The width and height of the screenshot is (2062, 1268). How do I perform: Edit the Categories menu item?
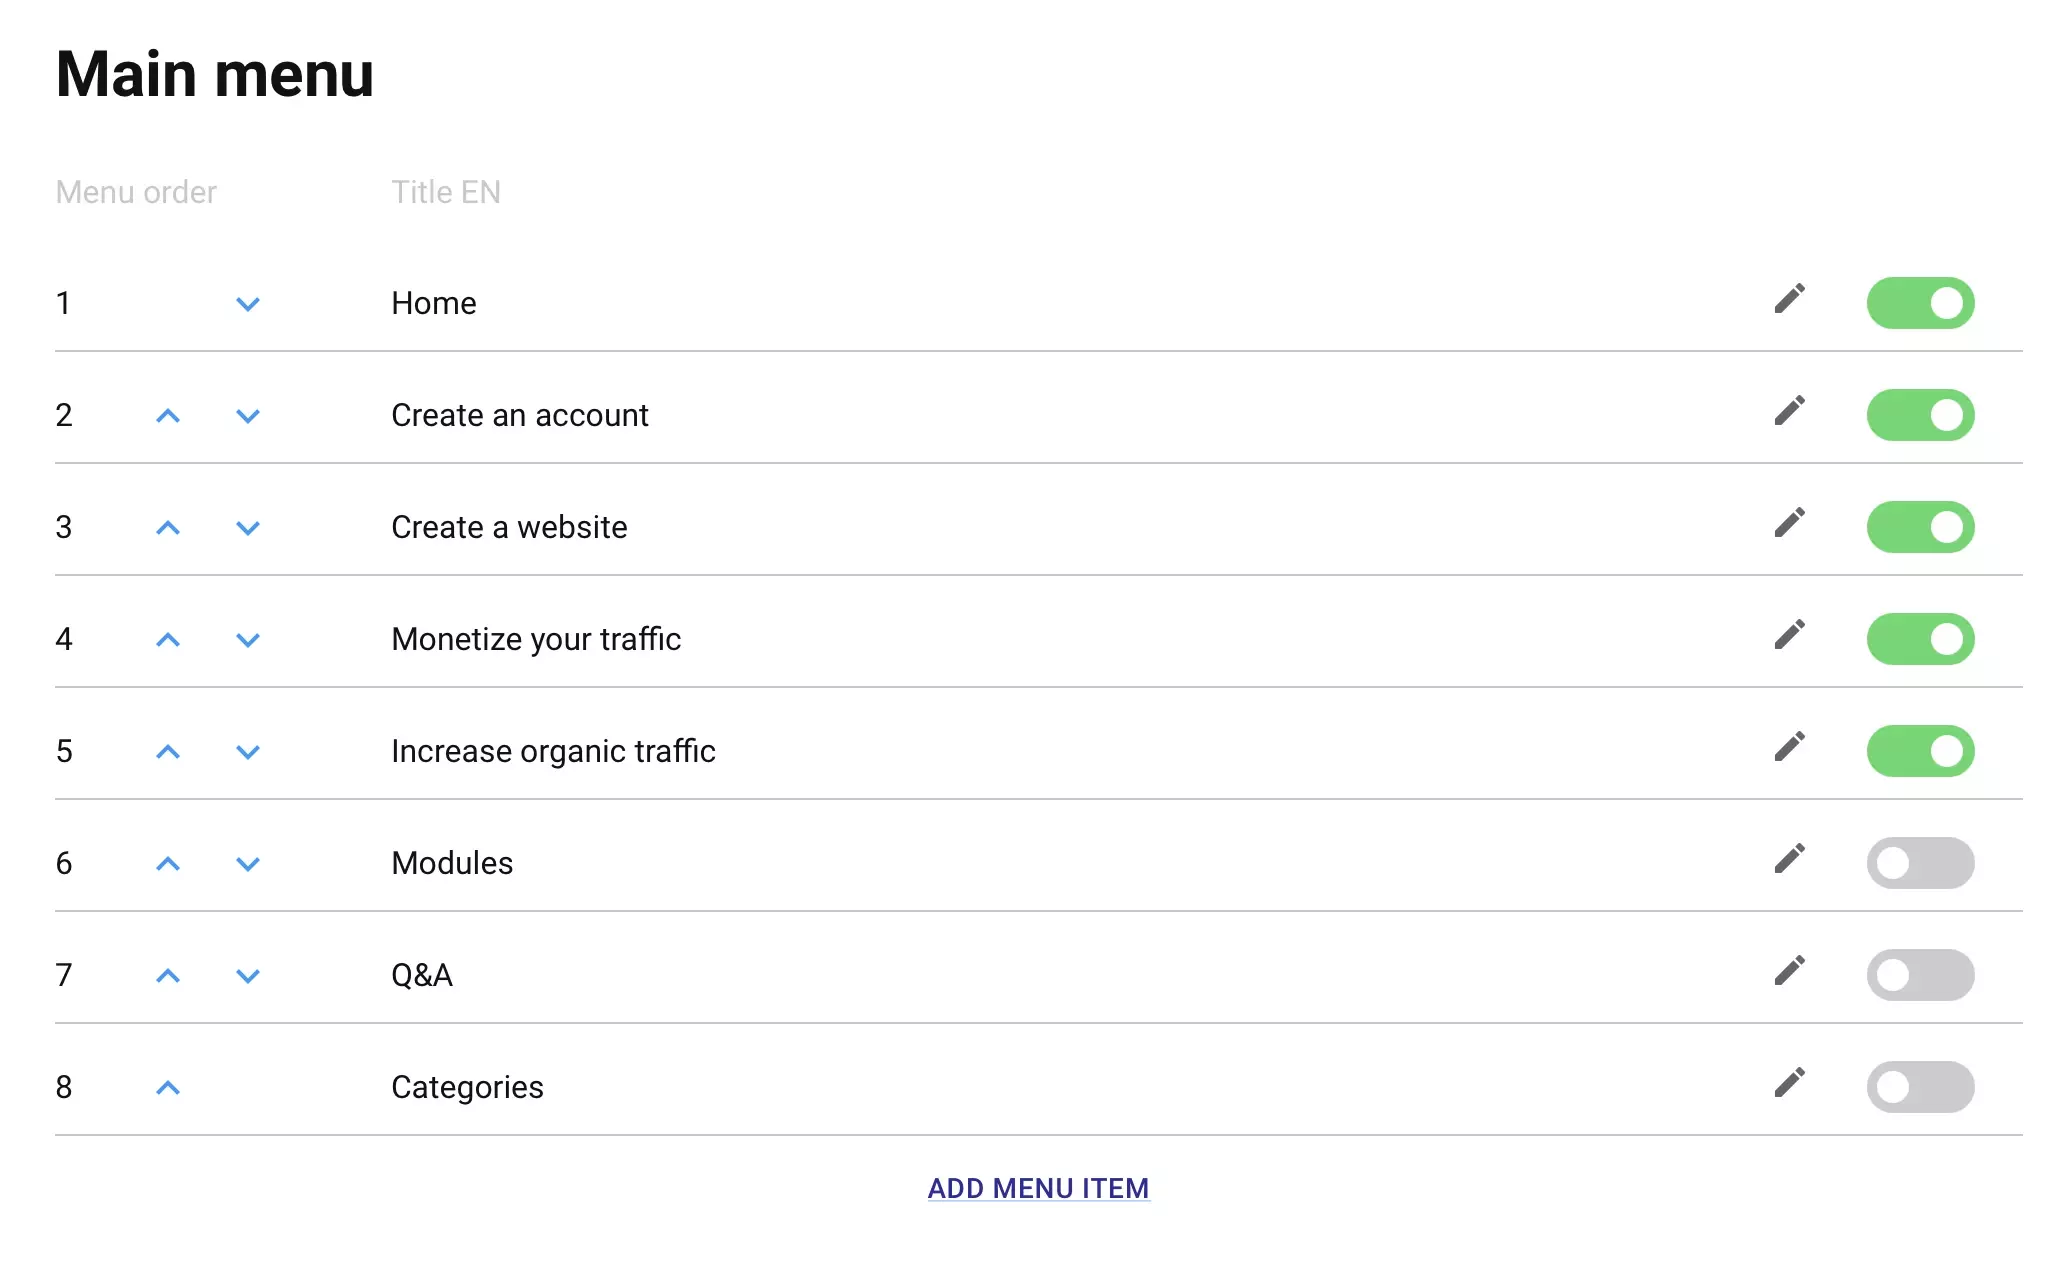pyautogui.click(x=1789, y=1083)
